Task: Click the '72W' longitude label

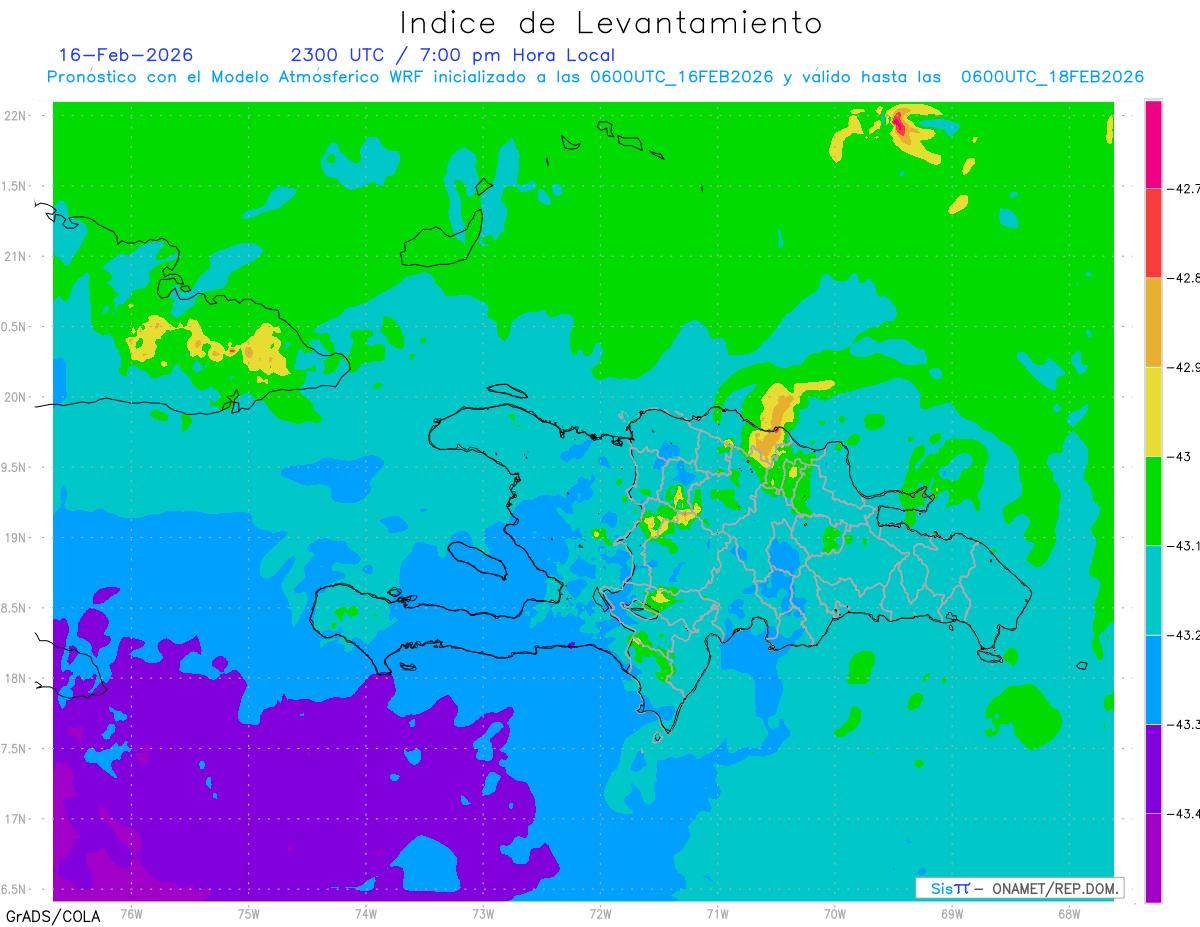Action: (600, 914)
